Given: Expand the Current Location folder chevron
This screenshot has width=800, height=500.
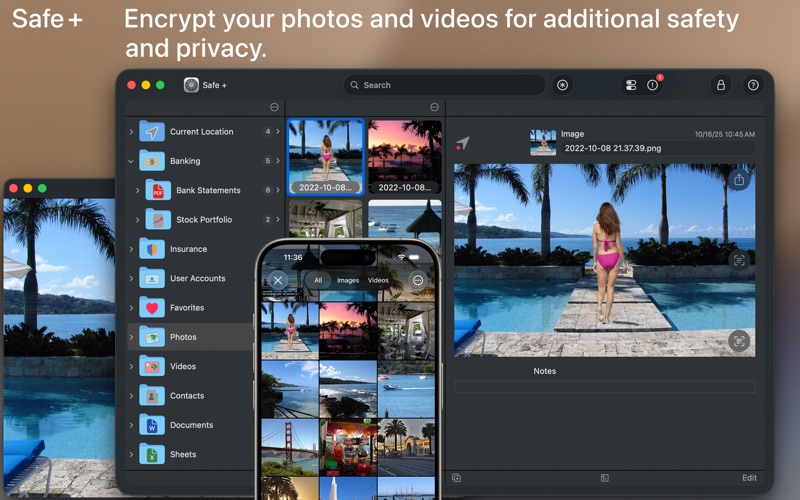Looking at the screenshot, I should [131, 132].
